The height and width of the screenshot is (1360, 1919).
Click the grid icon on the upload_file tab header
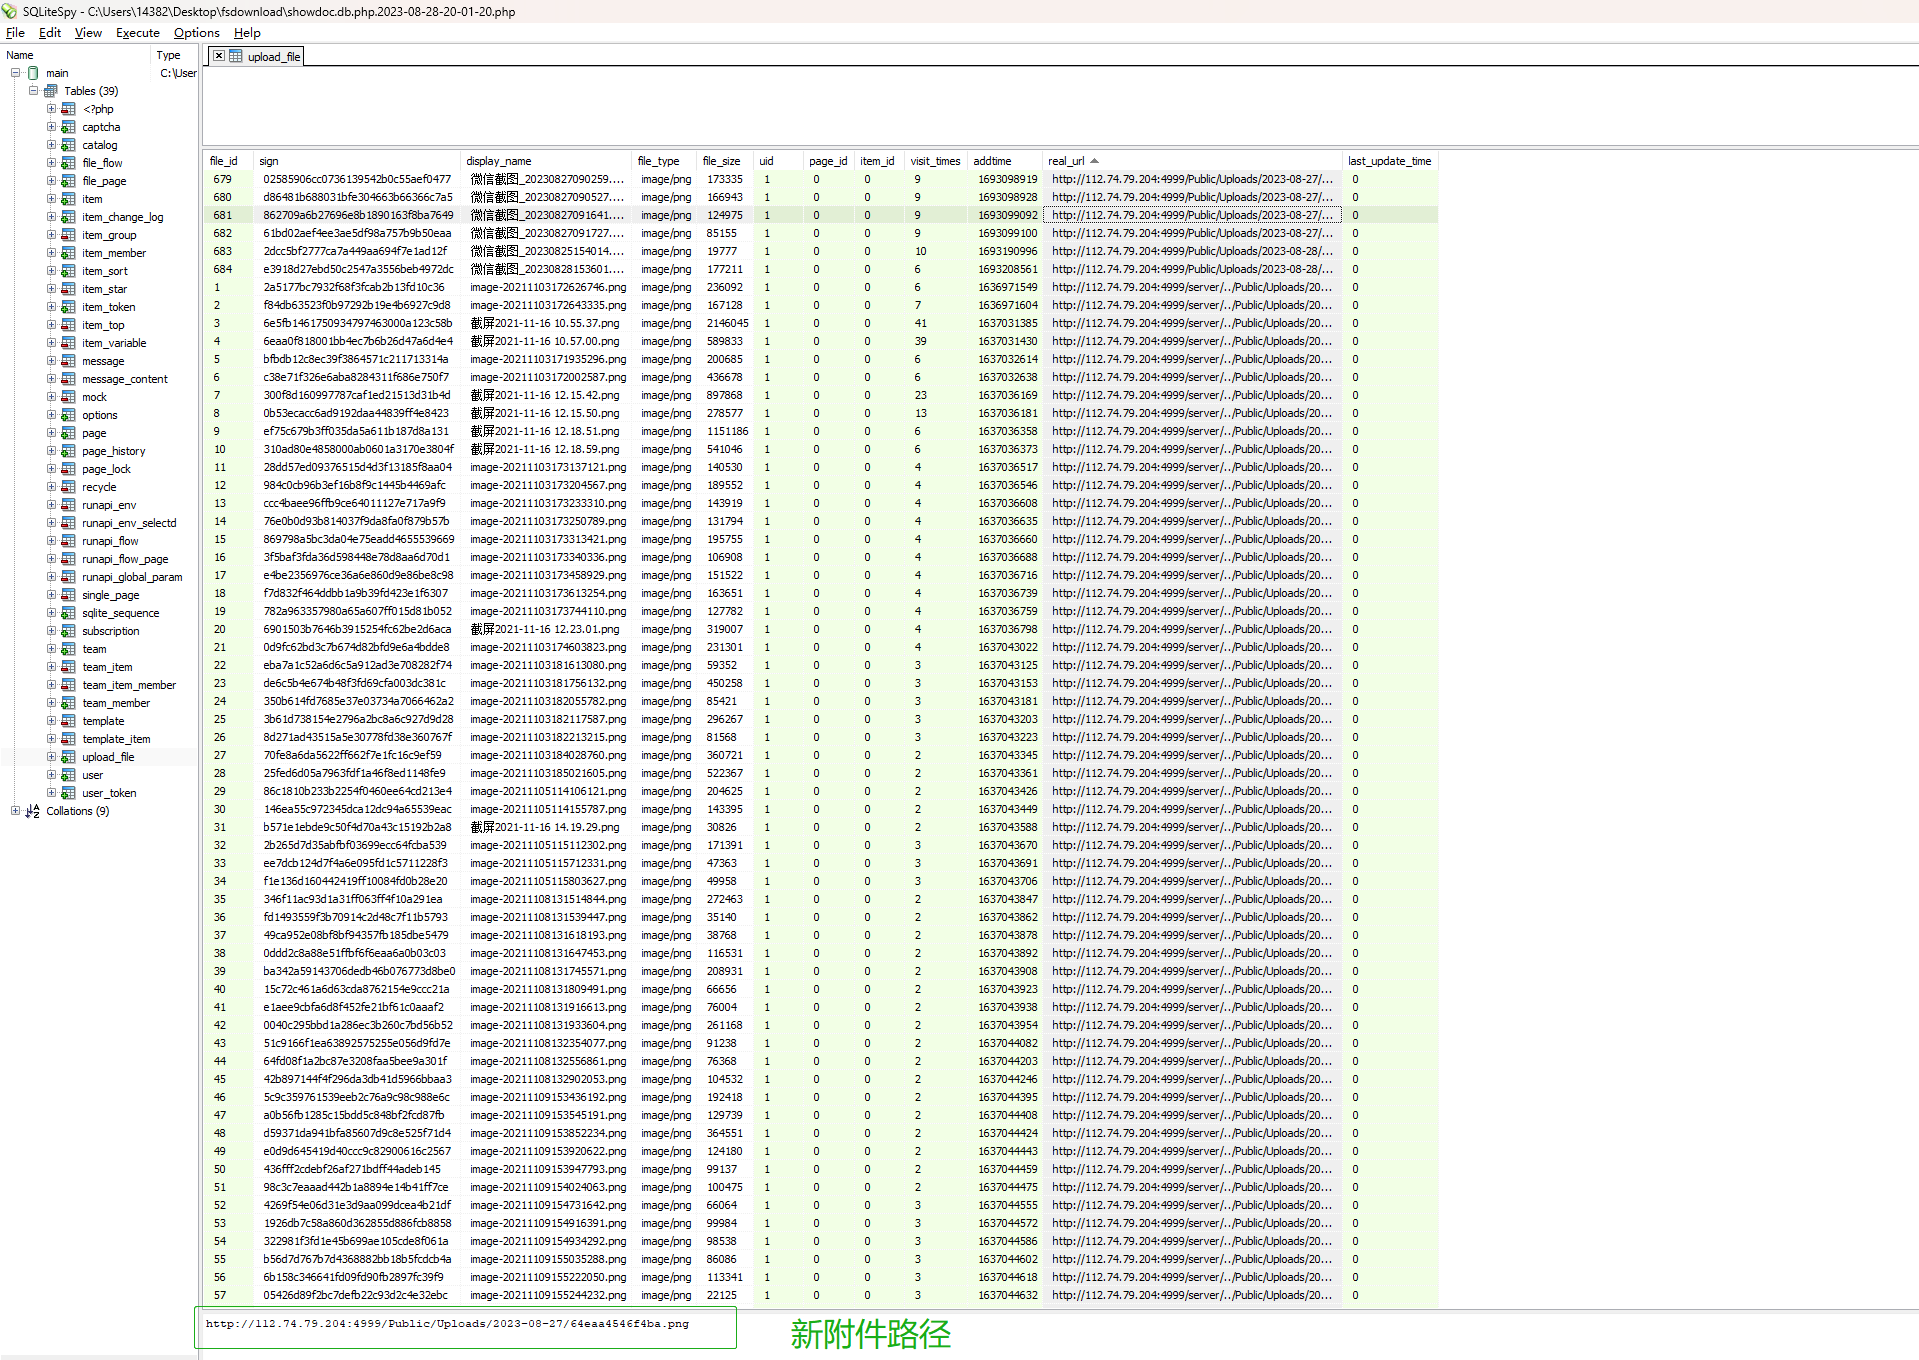234,57
